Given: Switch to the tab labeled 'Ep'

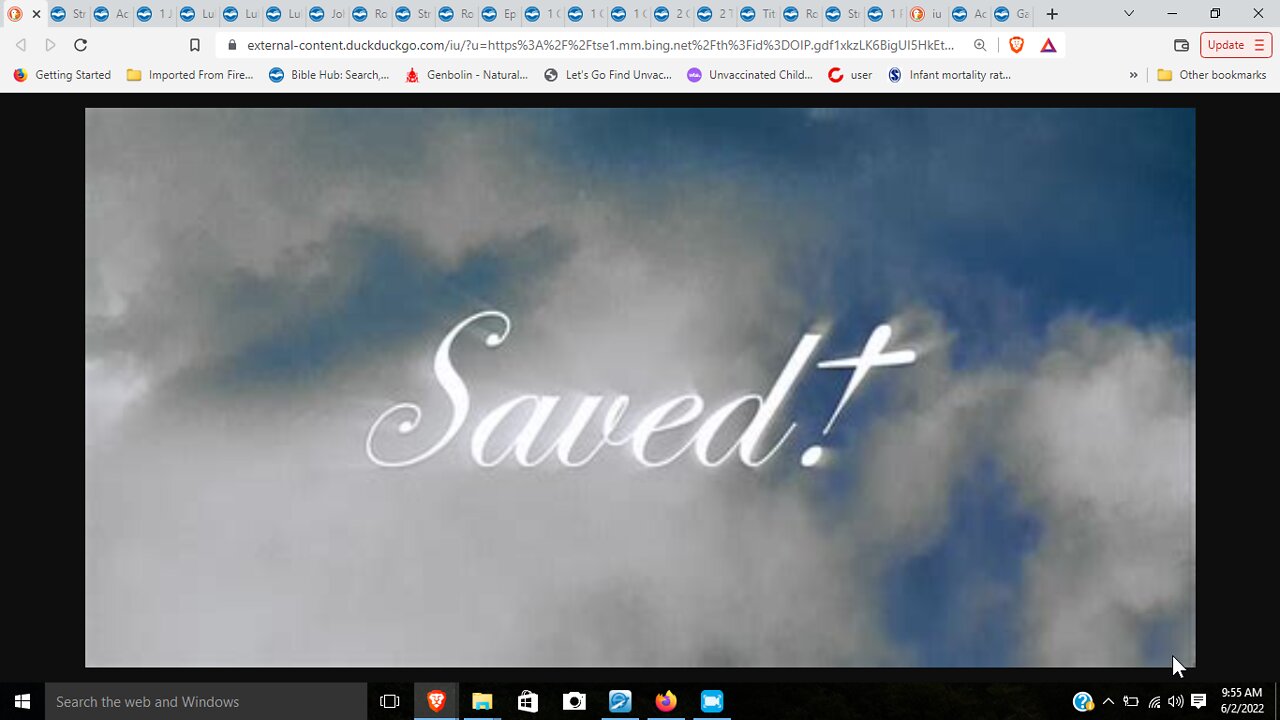Looking at the screenshot, I should 499,14.
